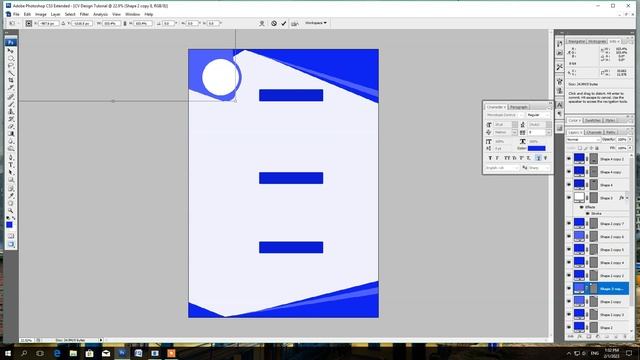Click the trash icon in Layers panel

[625, 337]
